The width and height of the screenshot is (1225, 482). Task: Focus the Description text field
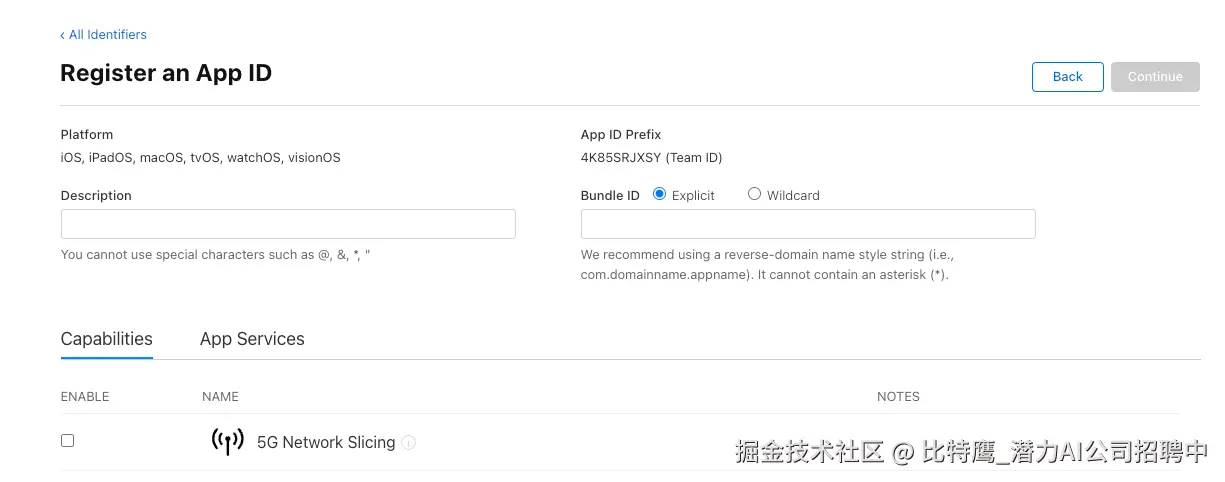(x=288, y=224)
